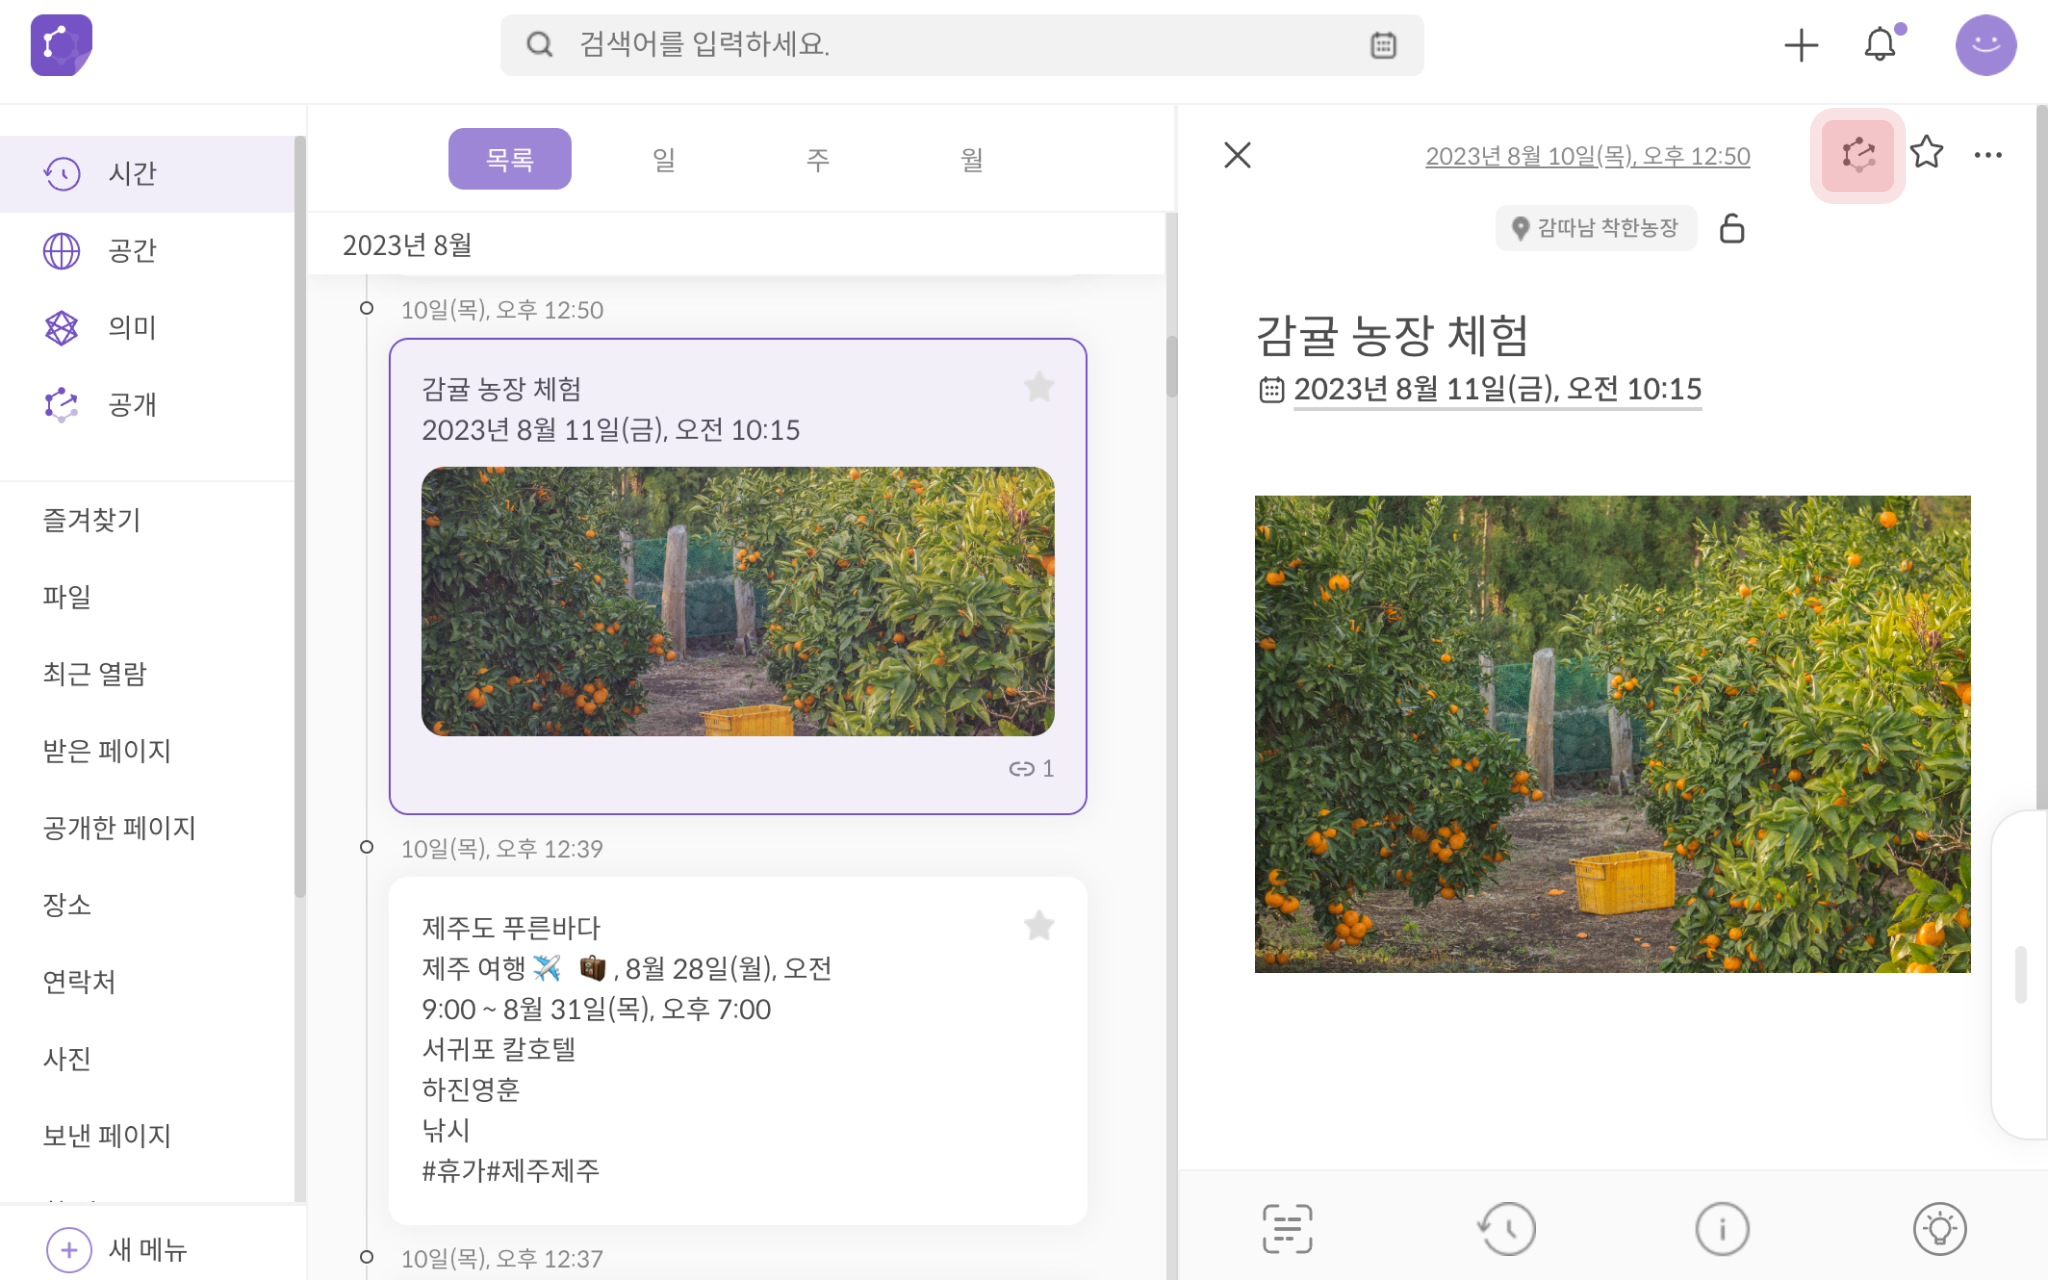
Task: Open the 제주도 푸른바다 card title
Action: pyautogui.click(x=511, y=928)
